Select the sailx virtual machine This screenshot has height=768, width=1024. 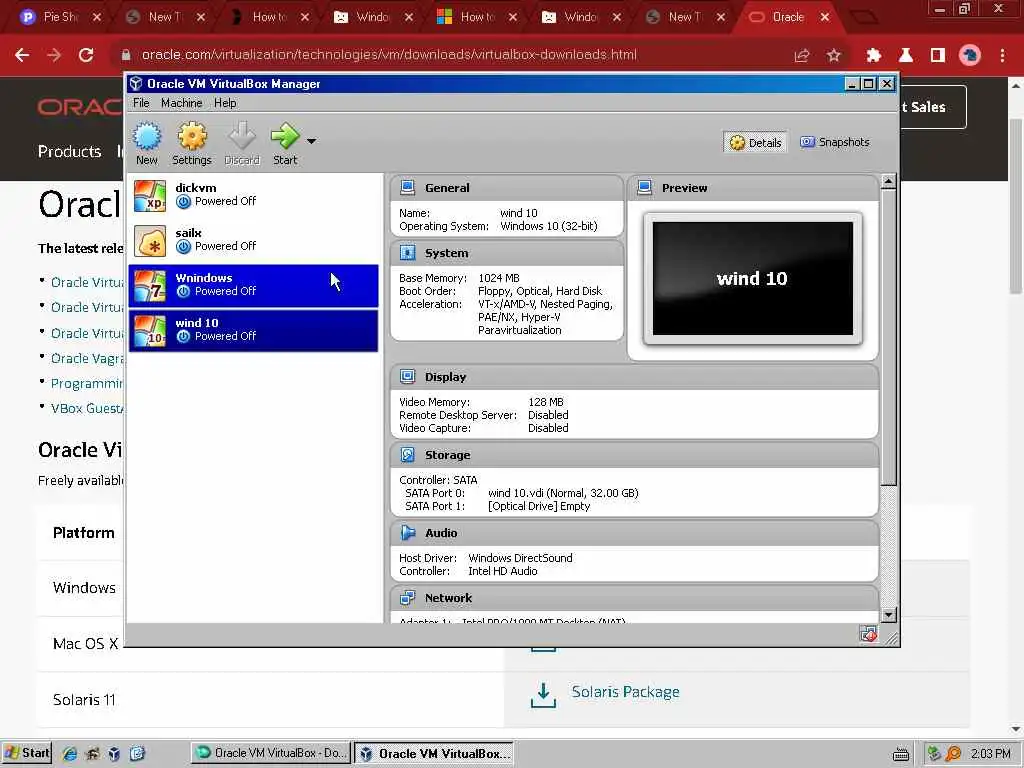tap(253, 240)
